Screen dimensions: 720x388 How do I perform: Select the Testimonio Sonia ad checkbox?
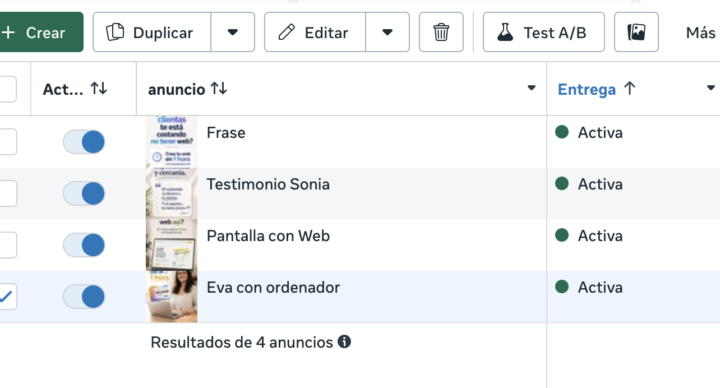click(7, 193)
